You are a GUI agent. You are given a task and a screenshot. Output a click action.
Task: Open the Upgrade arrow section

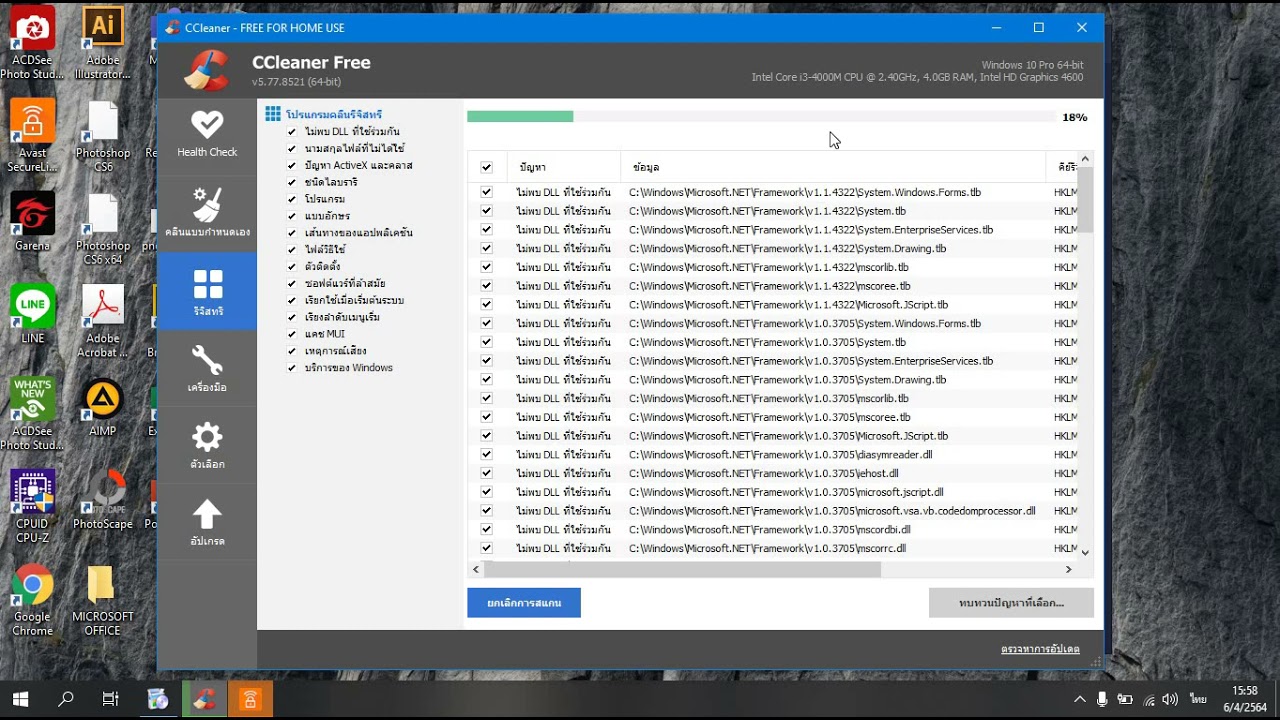point(207,521)
